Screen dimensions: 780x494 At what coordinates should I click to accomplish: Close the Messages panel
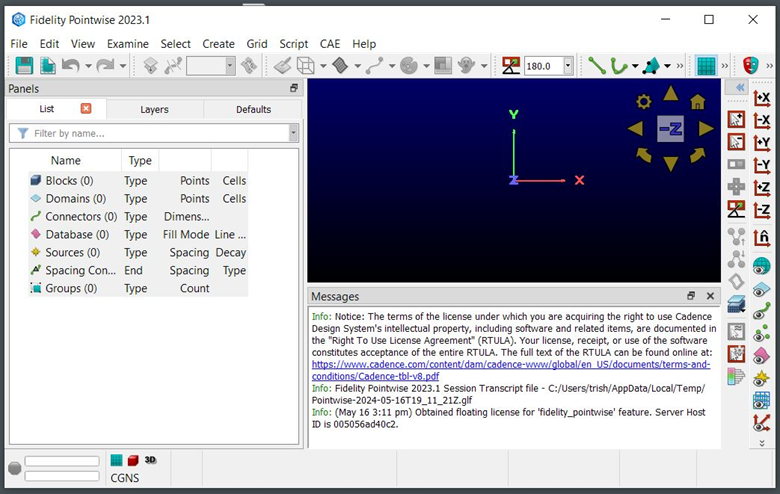click(x=710, y=296)
